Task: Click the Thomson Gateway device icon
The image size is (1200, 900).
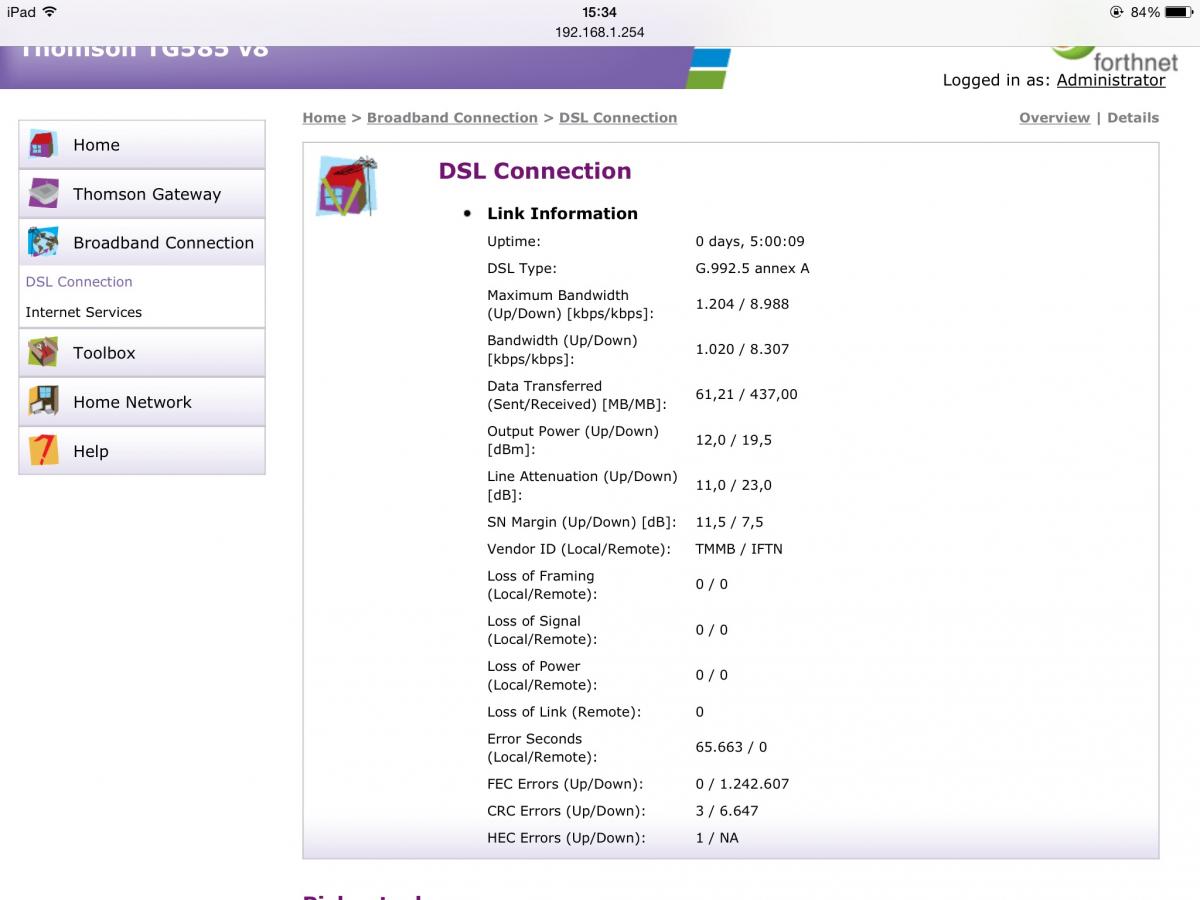Action: [43, 194]
